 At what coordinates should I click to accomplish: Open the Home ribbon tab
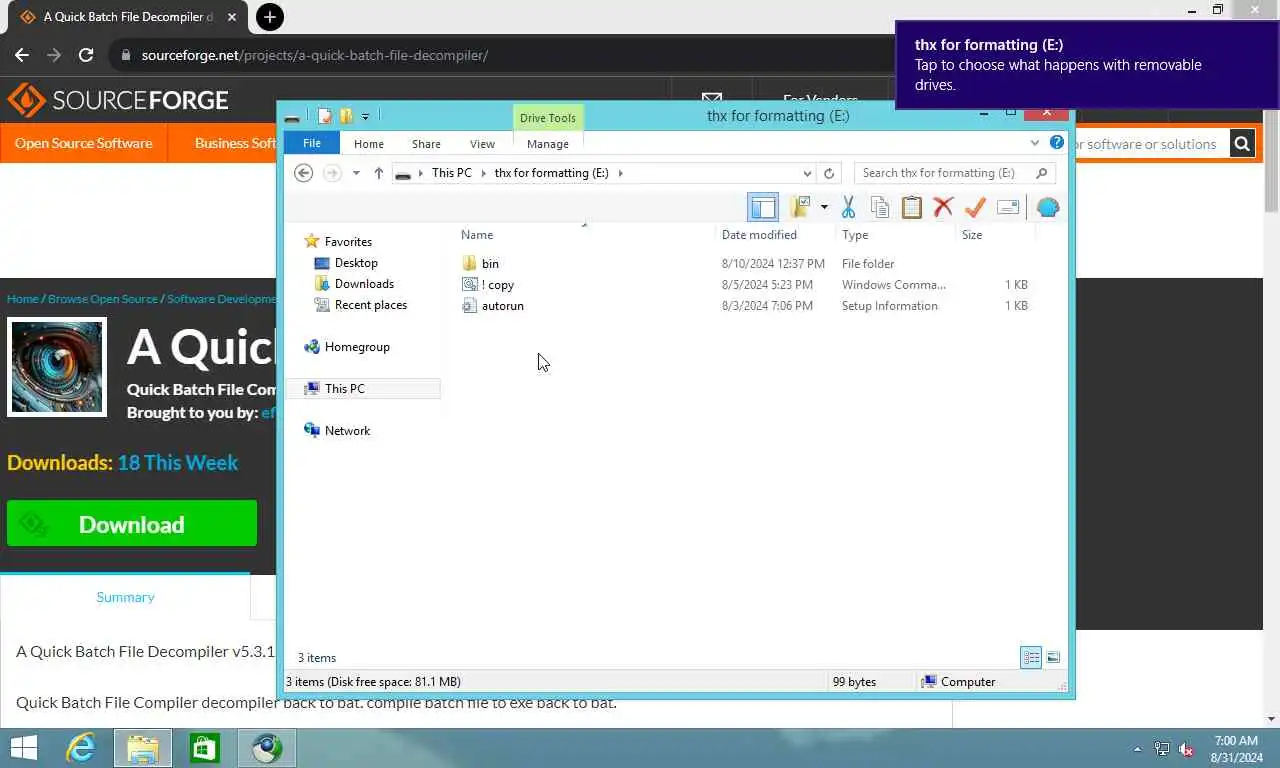pyautogui.click(x=368, y=144)
